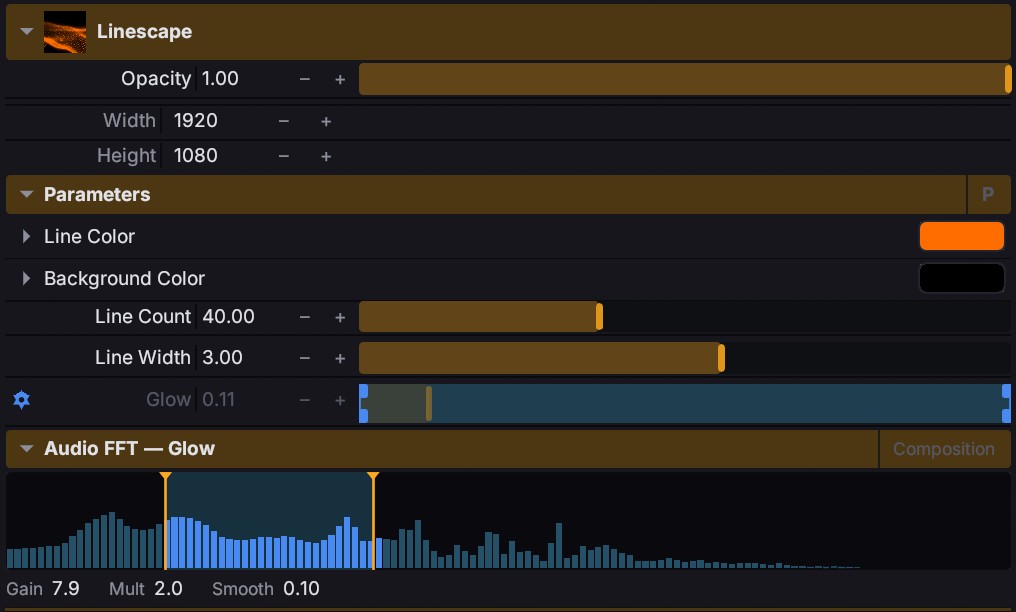The width and height of the screenshot is (1016, 612).
Task: Click the Background Color label
Action: (x=124, y=278)
